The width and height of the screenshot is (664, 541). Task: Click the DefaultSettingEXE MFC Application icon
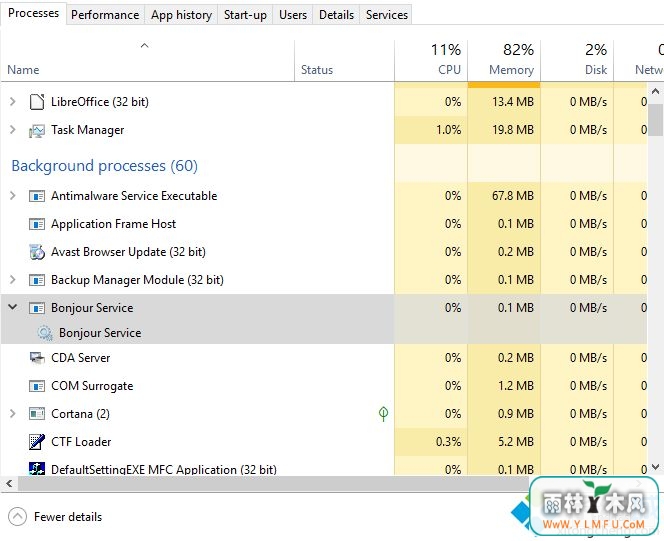click(x=37, y=468)
